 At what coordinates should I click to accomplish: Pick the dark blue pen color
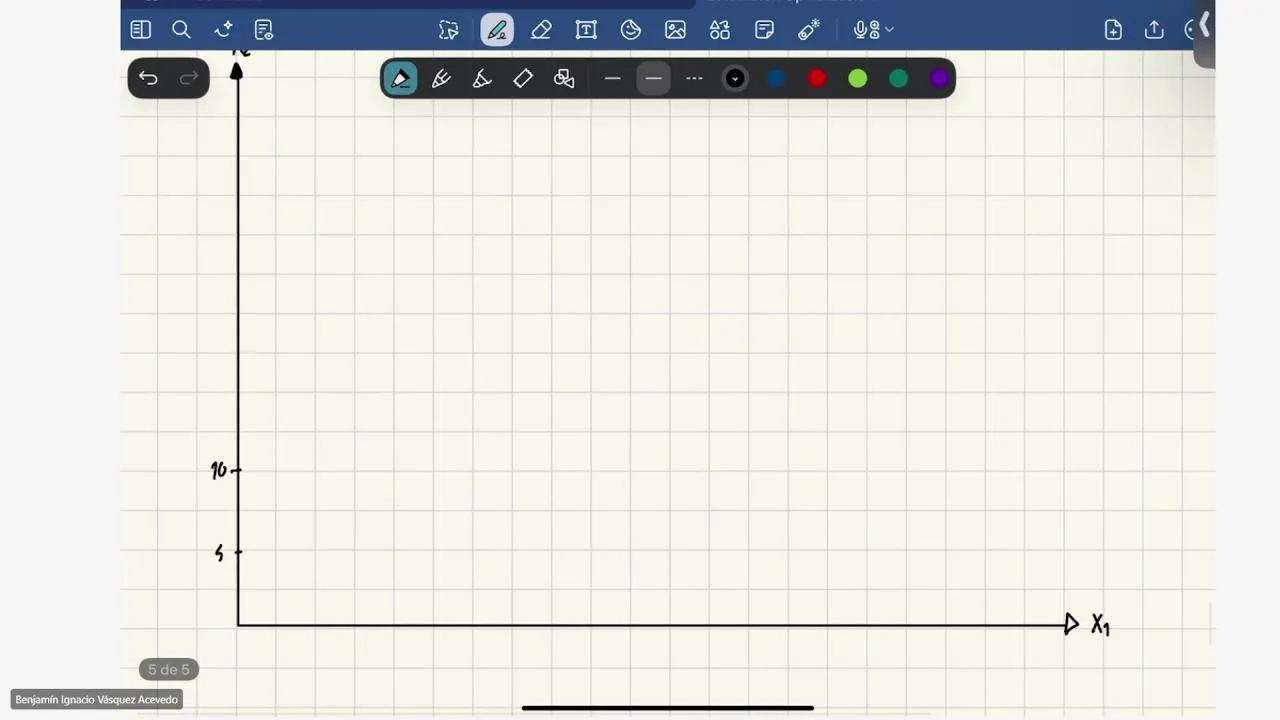click(x=776, y=78)
